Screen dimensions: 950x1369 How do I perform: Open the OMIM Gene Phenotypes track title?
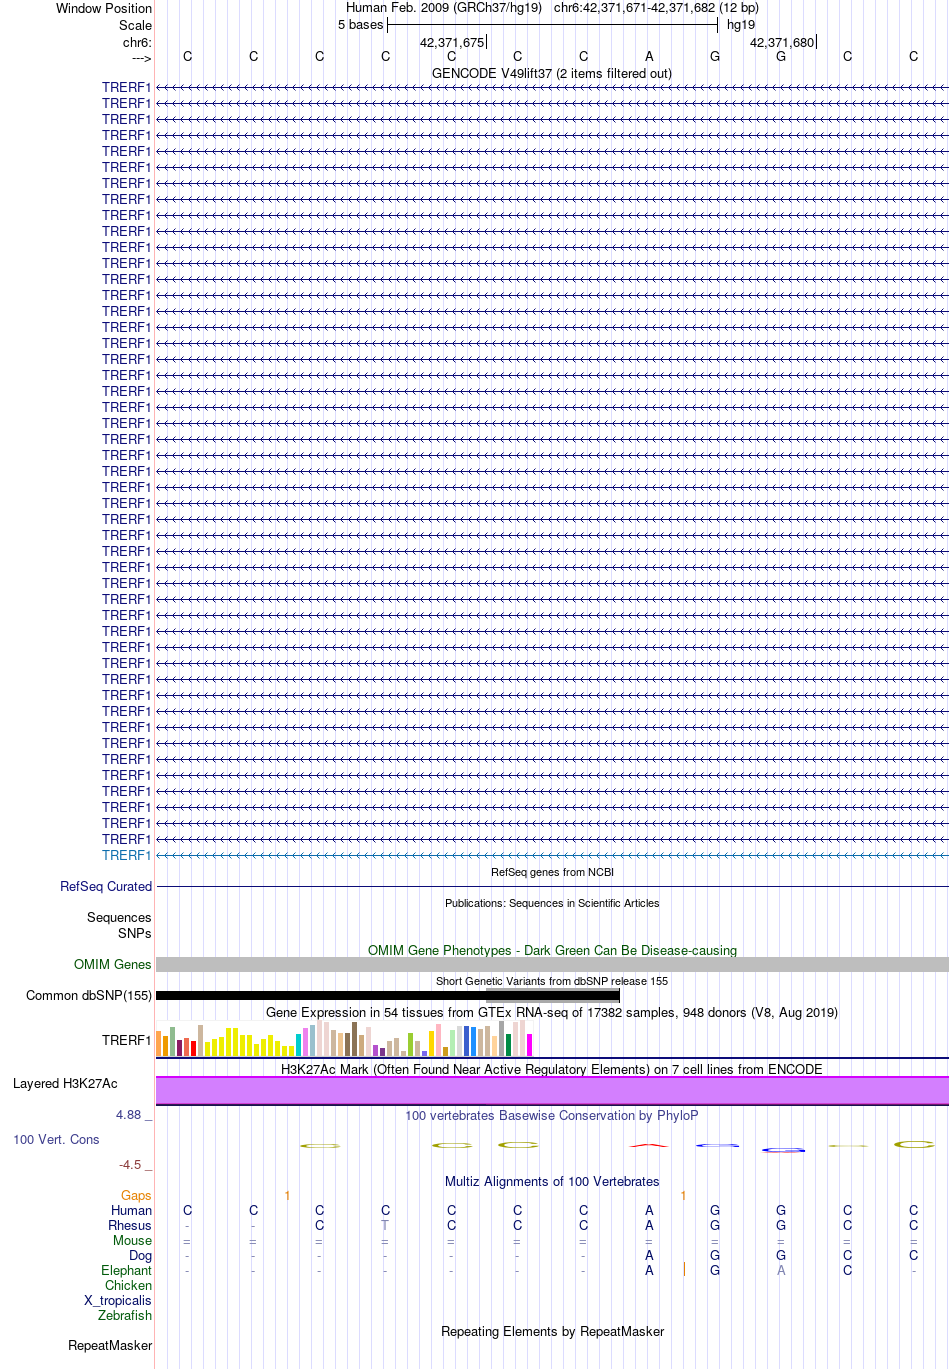click(552, 950)
